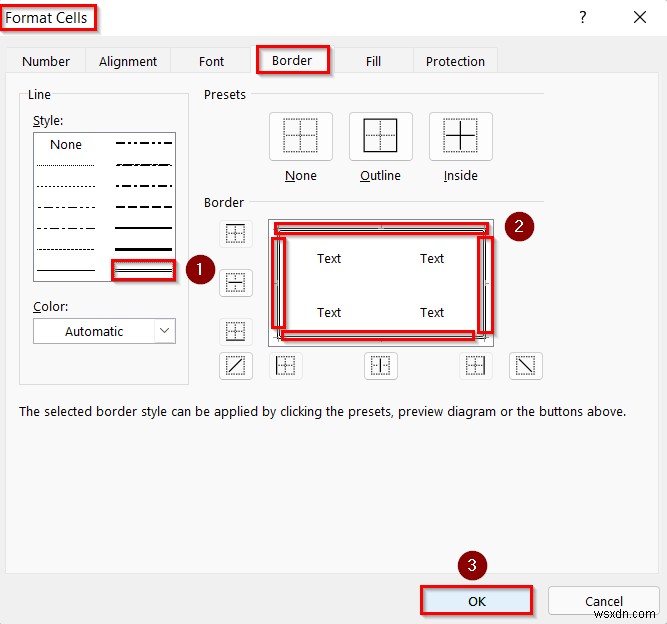Select the thin dash-dot line style in left column
This screenshot has width=667, height=624.
[x=66, y=228]
